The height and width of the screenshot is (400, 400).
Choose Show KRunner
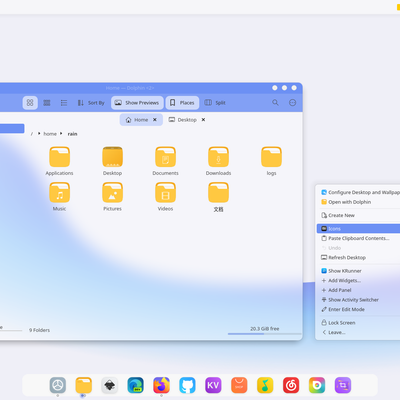(359, 271)
